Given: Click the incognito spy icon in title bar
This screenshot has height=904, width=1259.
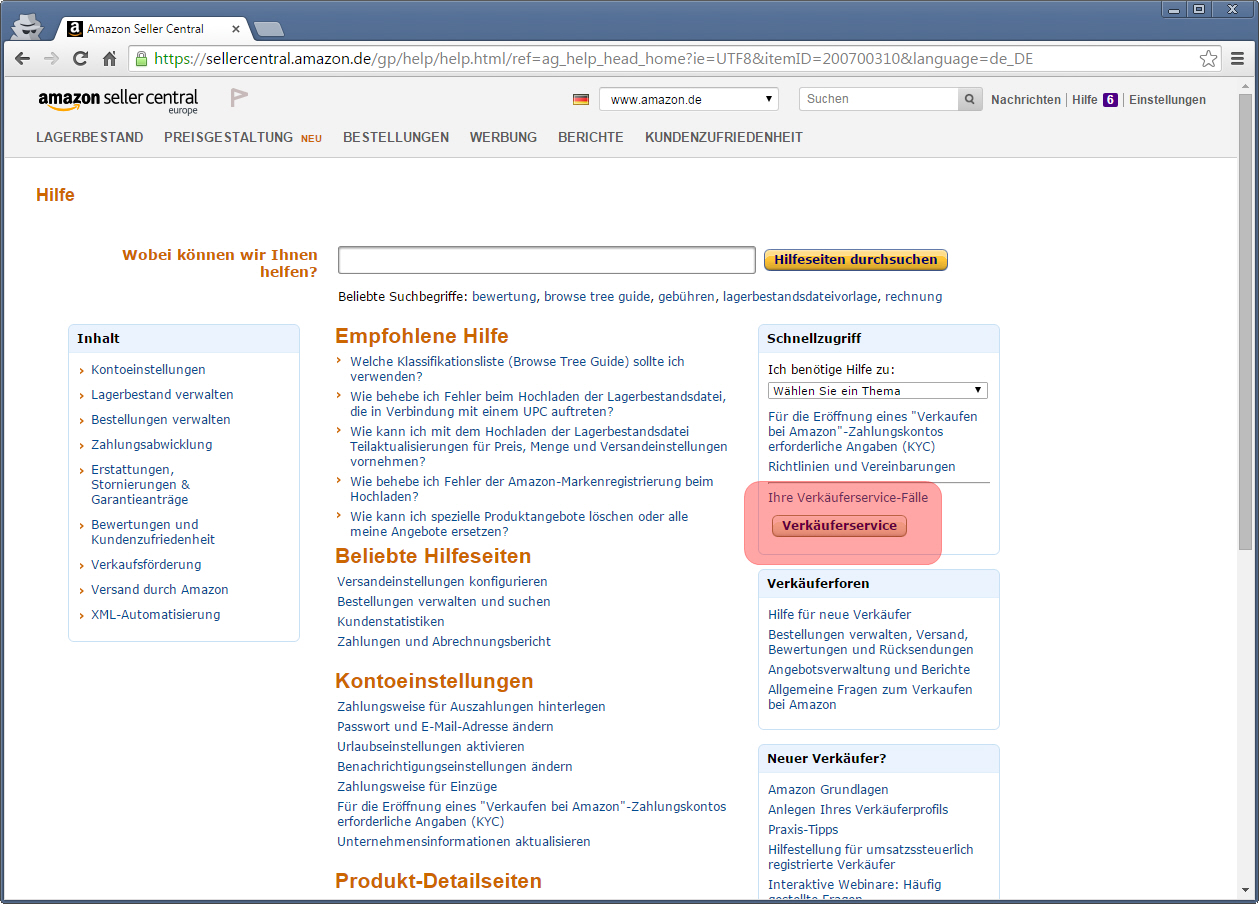Looking at the screenshot, I should (28, 25).
